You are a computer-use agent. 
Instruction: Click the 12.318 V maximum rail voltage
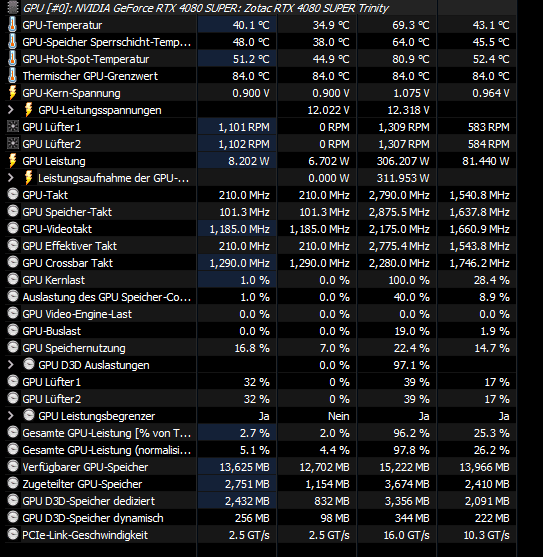click(x=408, y=110)
